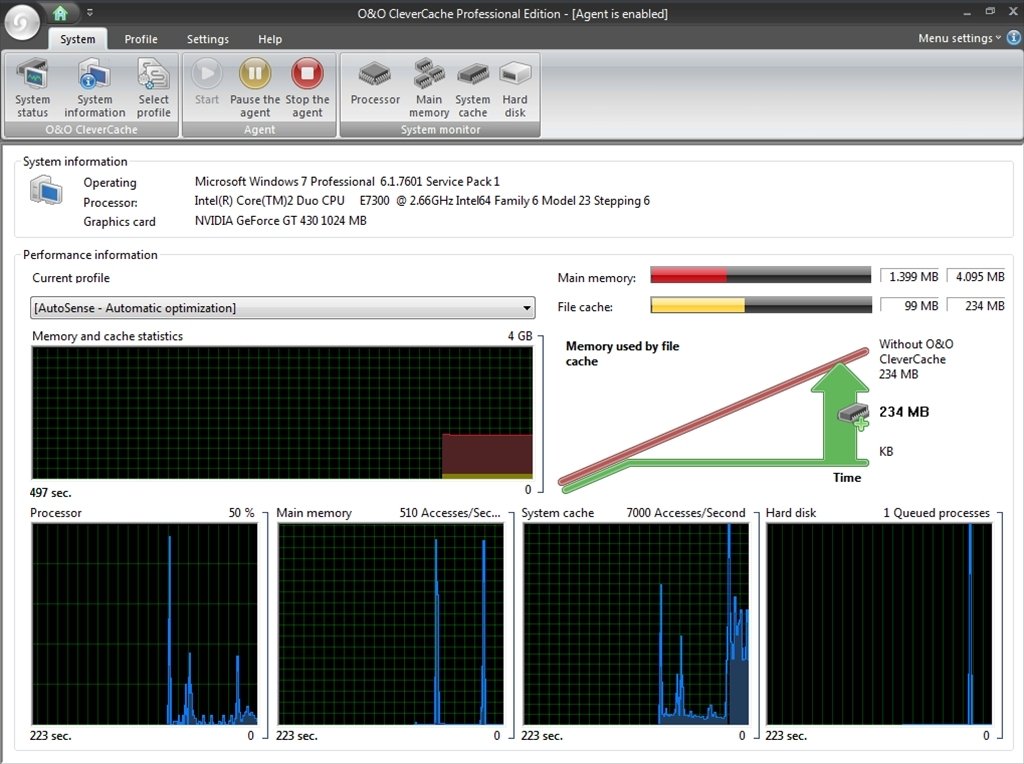1024x764 pixels.
Task: Click the Hard disk queued processes graph
Action: tap(879, 624)
